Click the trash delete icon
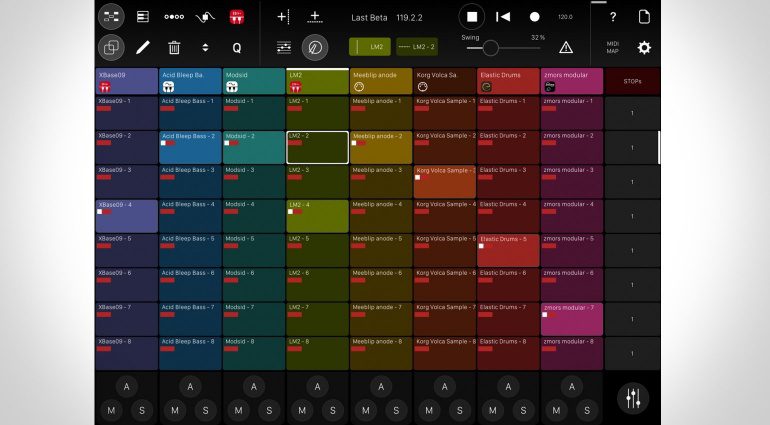770x425 pixels. pos(174,47)
